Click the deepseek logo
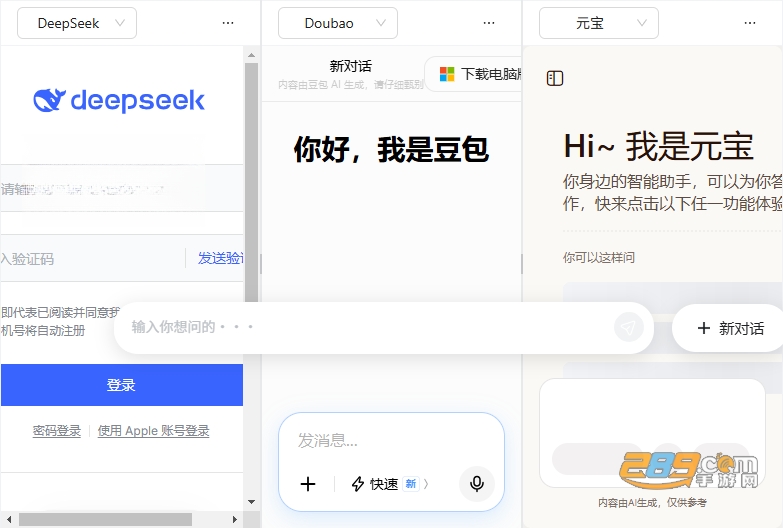Viewport: 783px width, 528px height. click(119, 100)
